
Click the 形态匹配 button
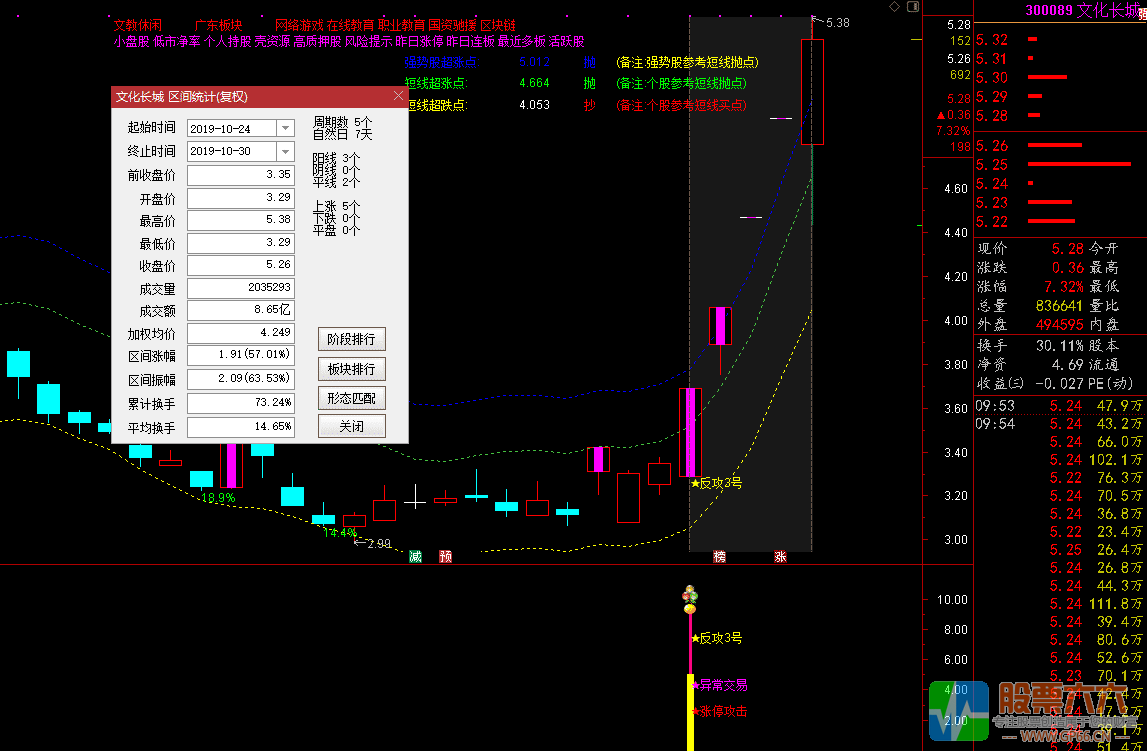click(x=351, y=398)
